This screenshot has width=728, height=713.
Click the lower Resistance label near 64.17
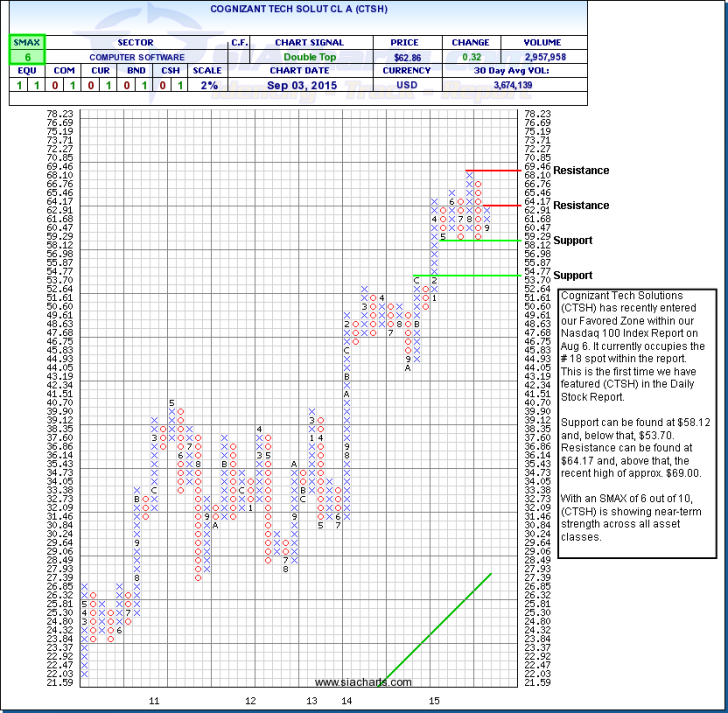(x=582, y=206)
